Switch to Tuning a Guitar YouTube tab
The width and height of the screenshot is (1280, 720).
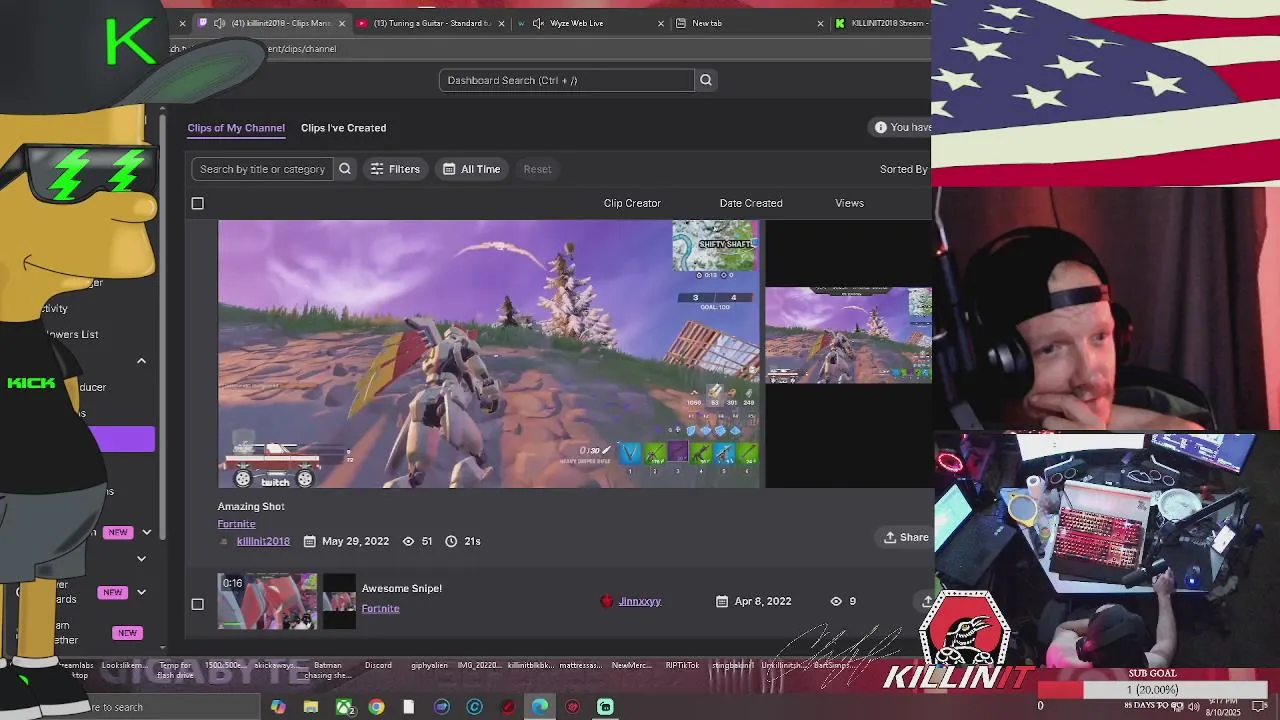(x=431, y=23)
